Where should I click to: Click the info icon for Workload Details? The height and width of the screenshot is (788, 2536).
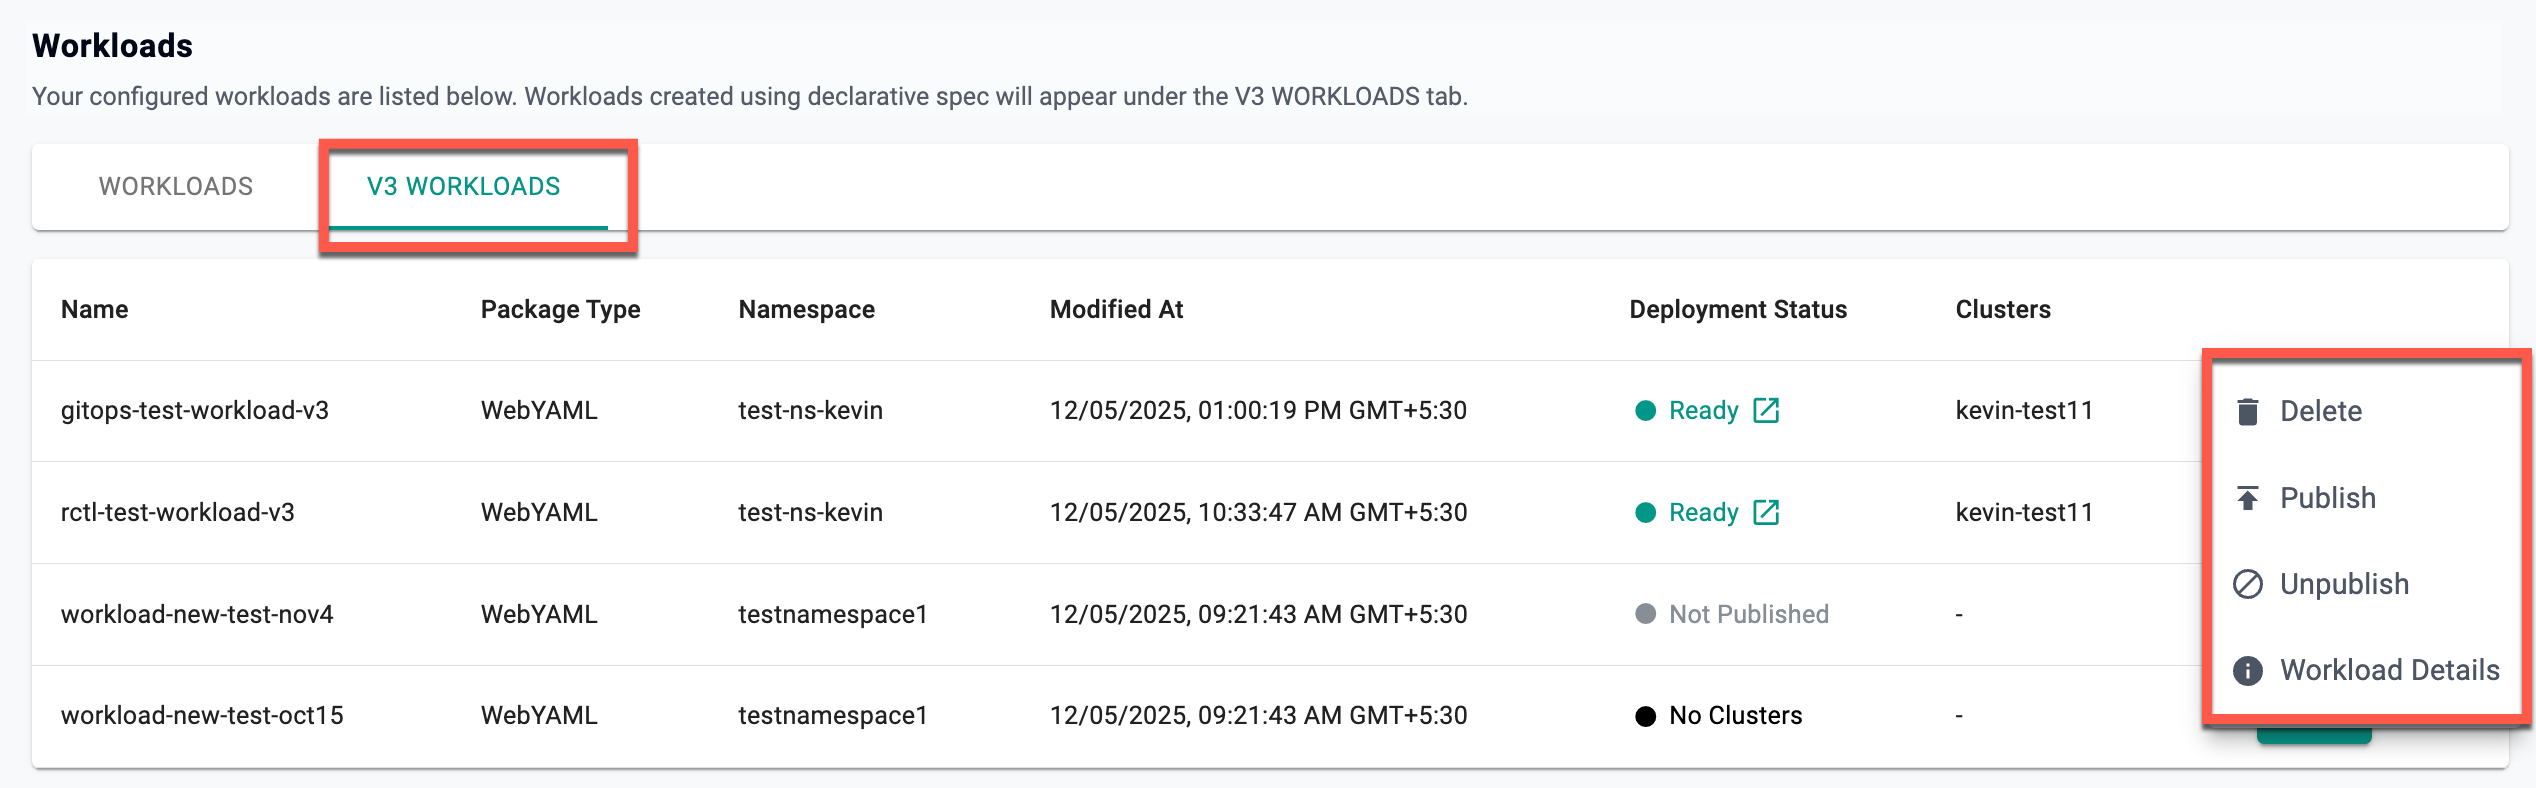(x=2247, y=670)
